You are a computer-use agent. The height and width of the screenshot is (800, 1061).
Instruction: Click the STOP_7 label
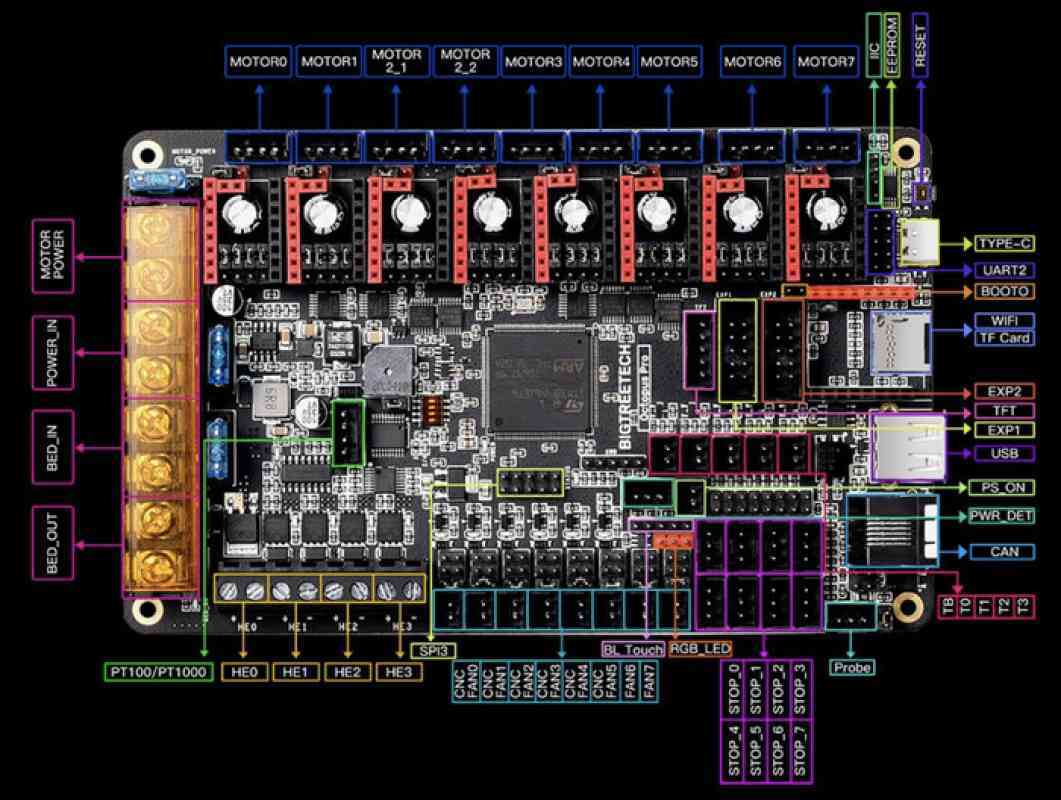click(x=800, y=751)
